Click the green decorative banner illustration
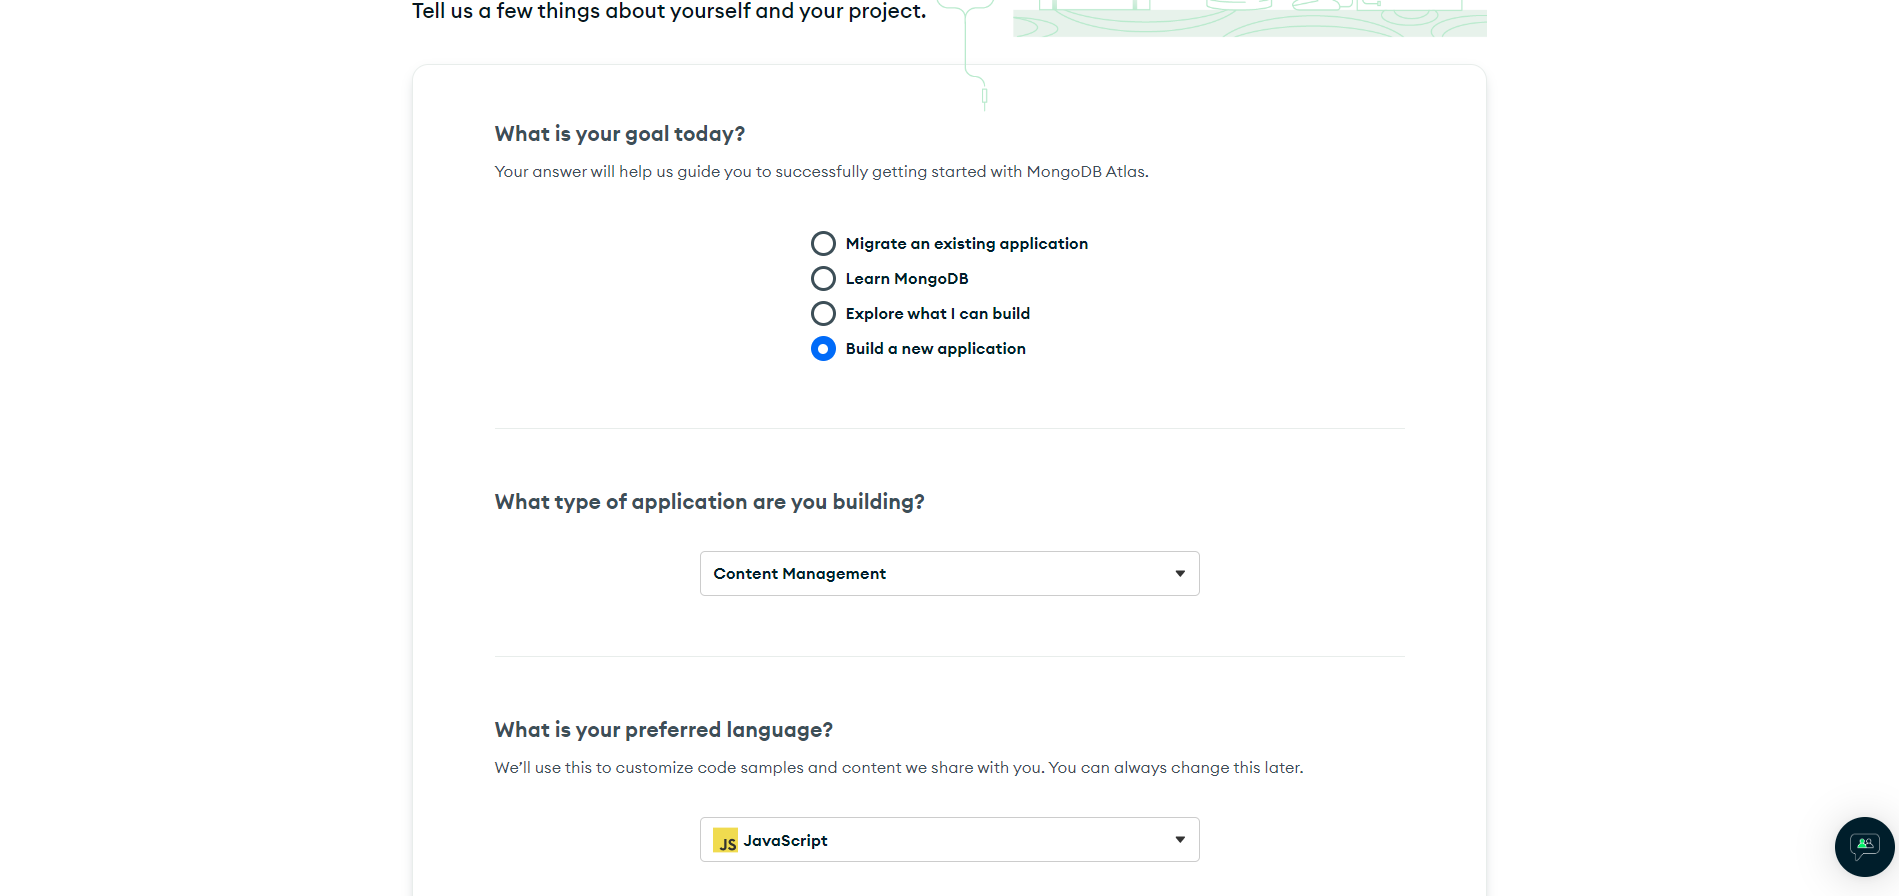This screenshot has width=1899, height=896. tap(1249, 20)
